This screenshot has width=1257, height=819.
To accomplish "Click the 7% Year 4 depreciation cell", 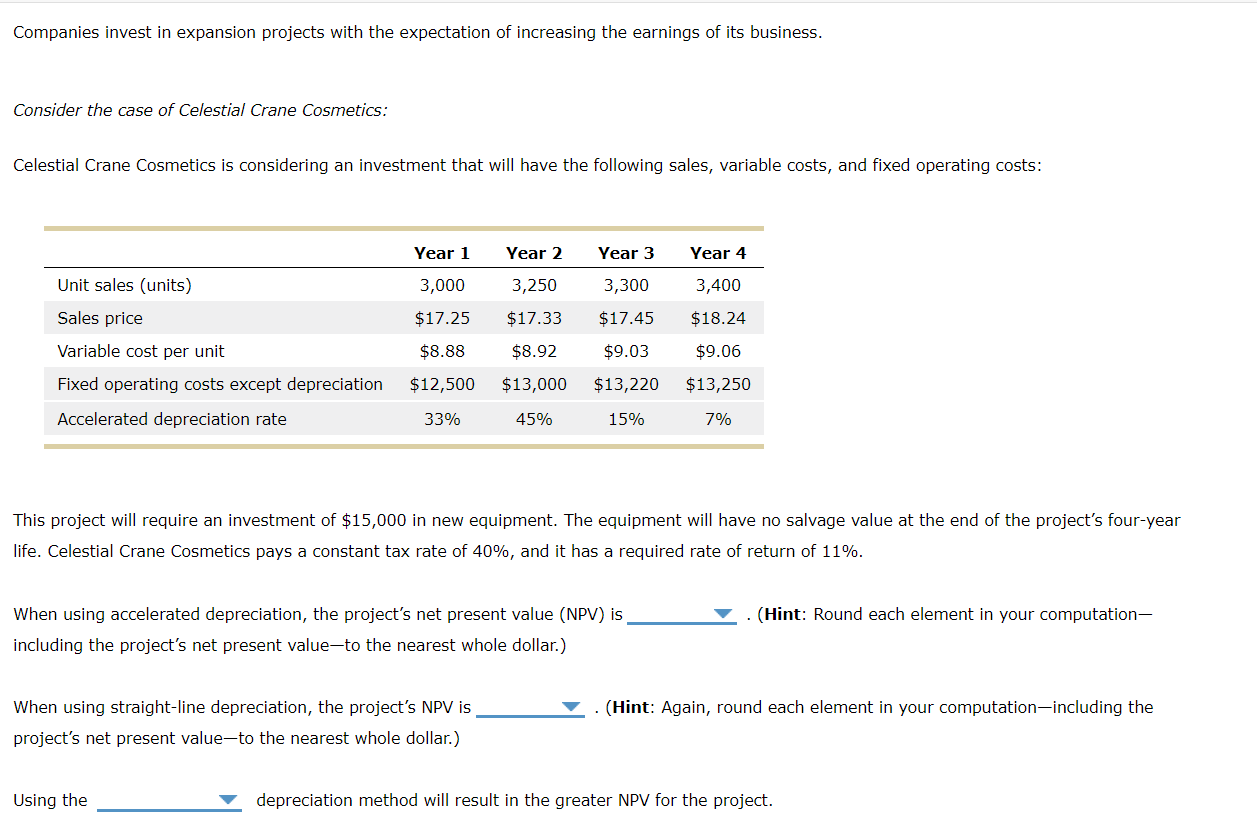I will (718, 419).
